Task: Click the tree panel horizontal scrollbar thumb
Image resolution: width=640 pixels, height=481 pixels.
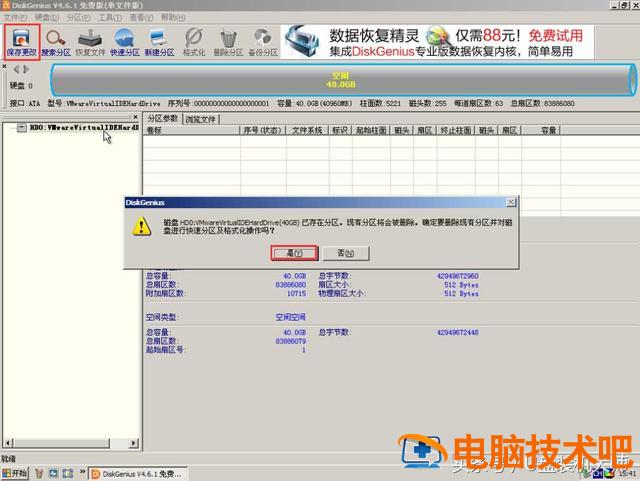Action: tap(61, 443)
